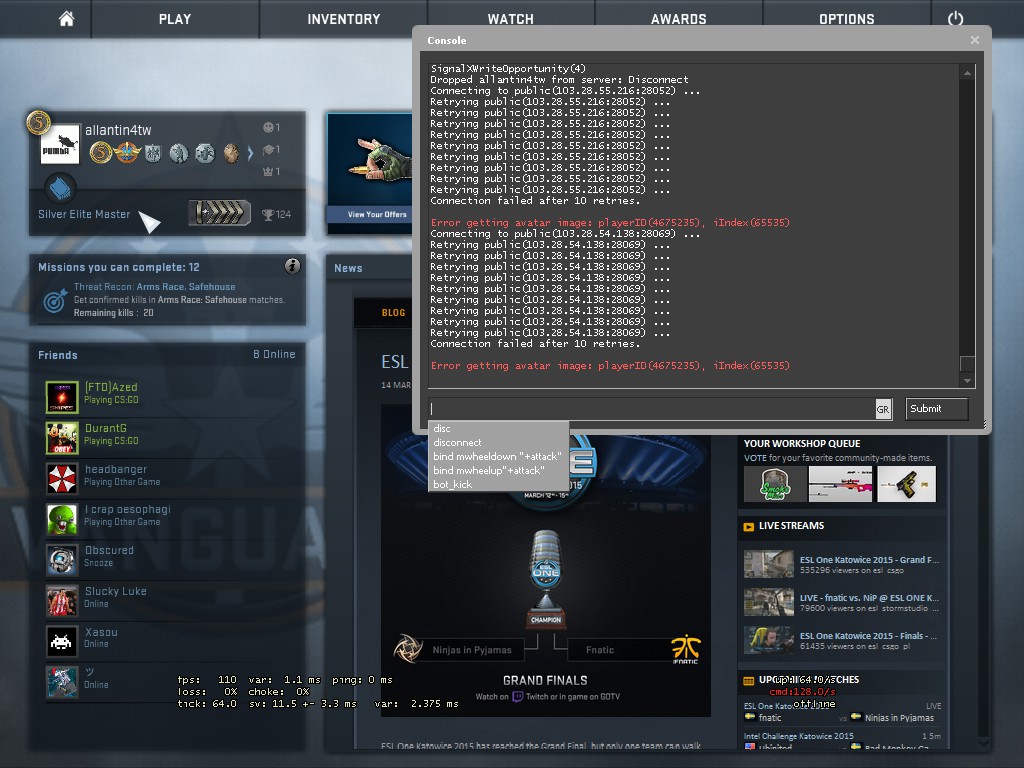The height and width of the screenshot is (768, 1024).
Task: Select 'disconnect' autocomplete suggestion
Action: tap(498, 443)
